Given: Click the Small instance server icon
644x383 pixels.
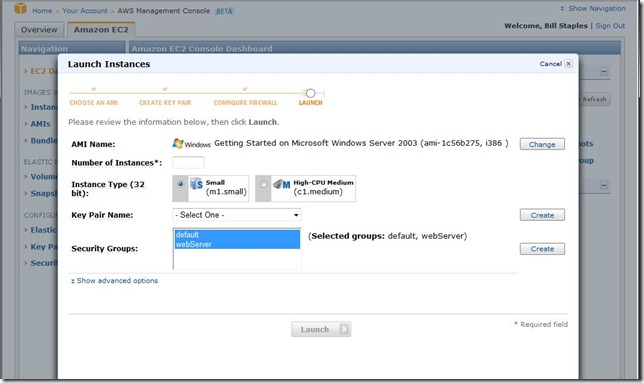Looking at the screenshot, I should pos(196,183).
